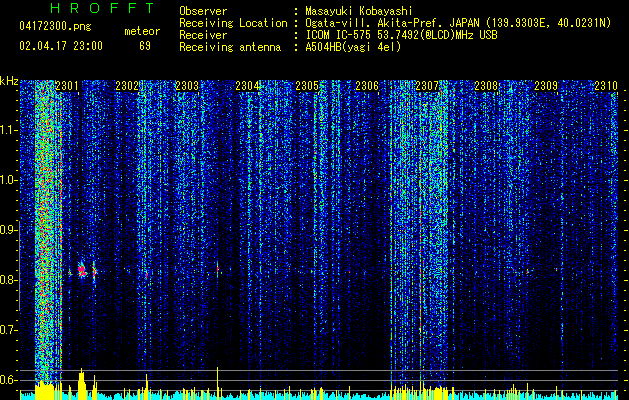Image resolution: width=629 pixels, height=400 pixels.
Task: Select the filename 04172300.png
Action: coord(55,27)
